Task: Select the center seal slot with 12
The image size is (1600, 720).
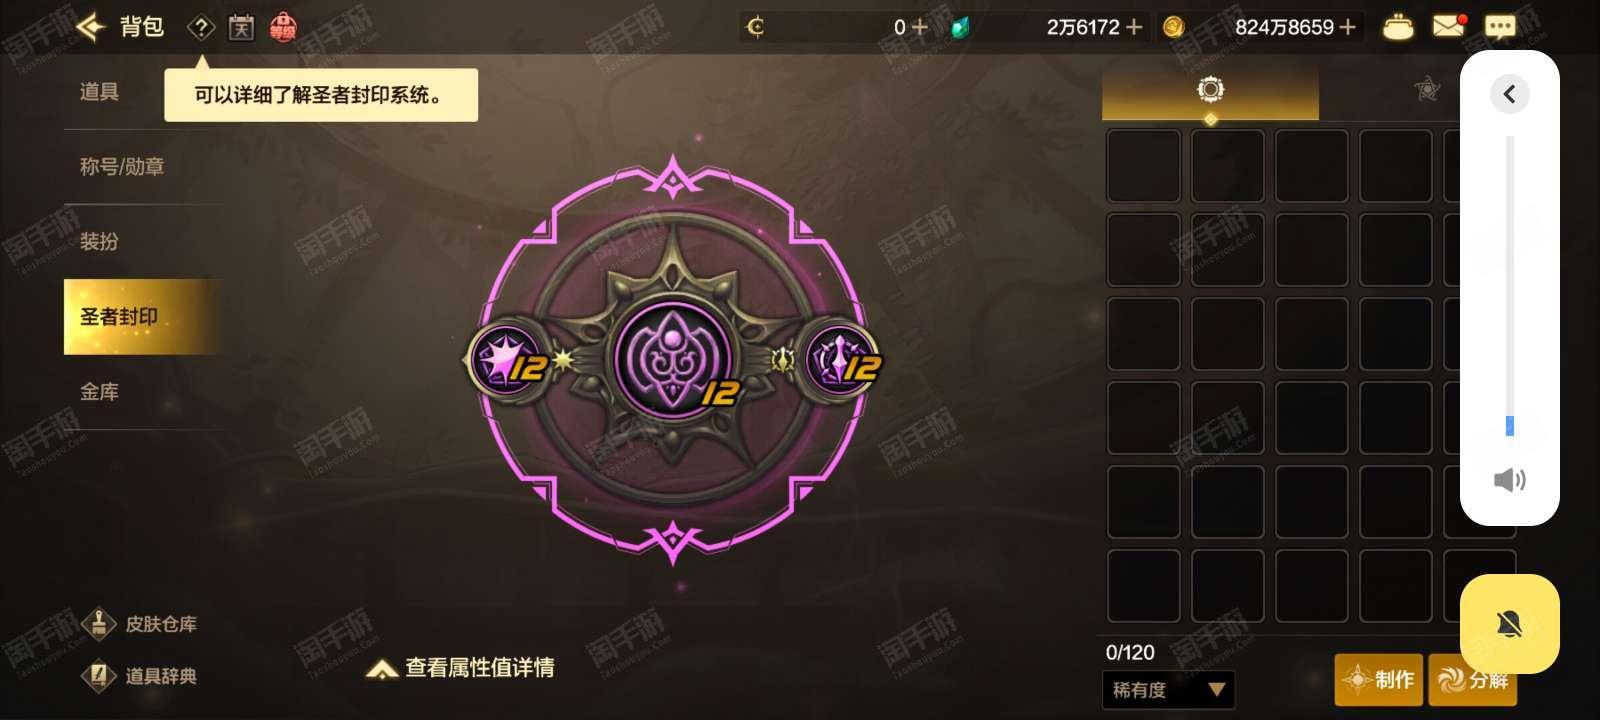Action: pyautogui.click(x=675, y=357)
